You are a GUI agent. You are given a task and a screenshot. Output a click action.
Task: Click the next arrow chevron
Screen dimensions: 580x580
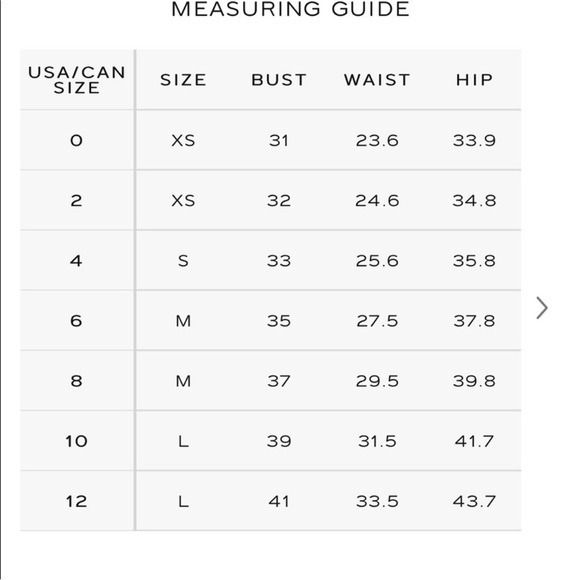coord(542,308)
